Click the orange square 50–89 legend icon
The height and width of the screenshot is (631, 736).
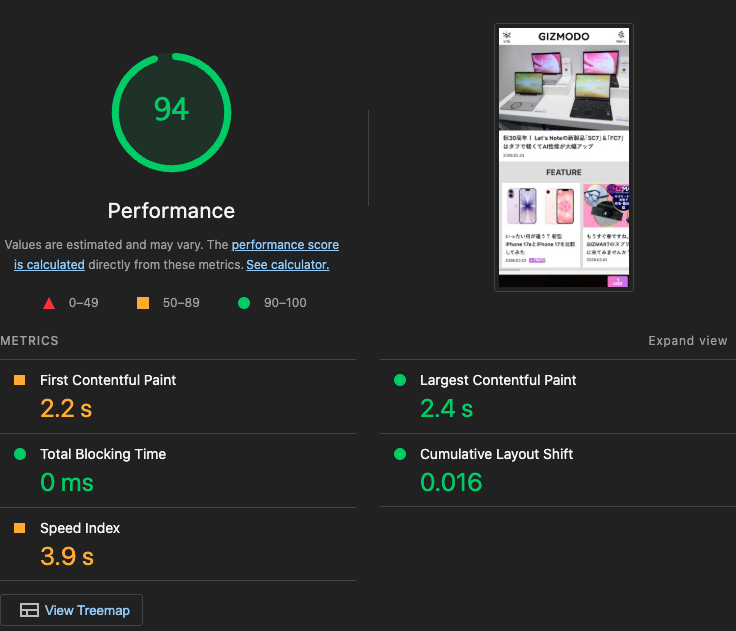coord(143,303)
